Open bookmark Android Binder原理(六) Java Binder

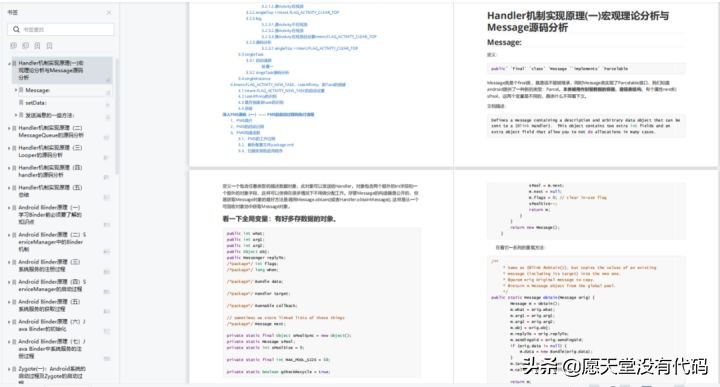(52, 325)
